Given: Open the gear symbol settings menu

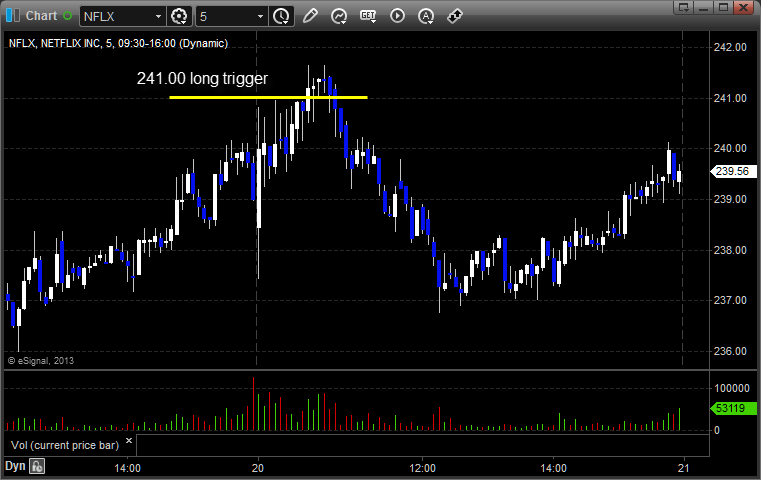Looking at the screenshot, I should 179,17.
